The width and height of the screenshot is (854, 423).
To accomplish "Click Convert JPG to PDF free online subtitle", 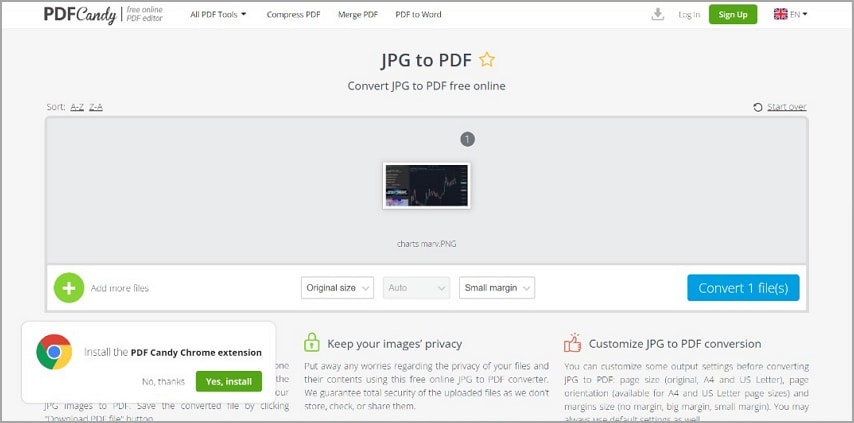I will tap(426, 86).
